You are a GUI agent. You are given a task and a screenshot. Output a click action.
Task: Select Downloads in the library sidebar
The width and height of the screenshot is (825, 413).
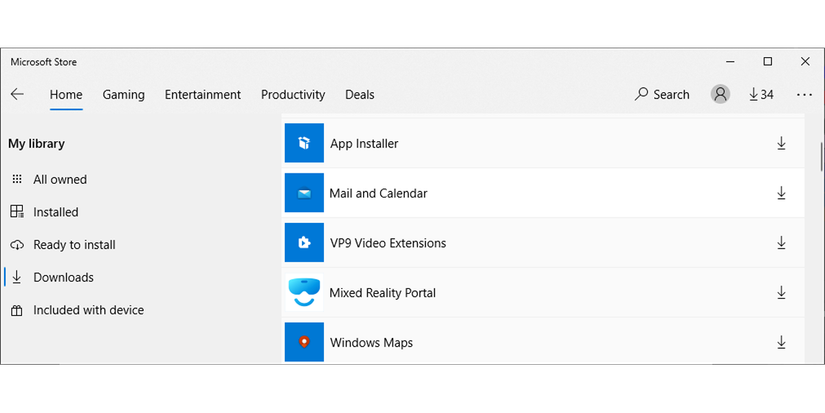click(x=63, y=277)
